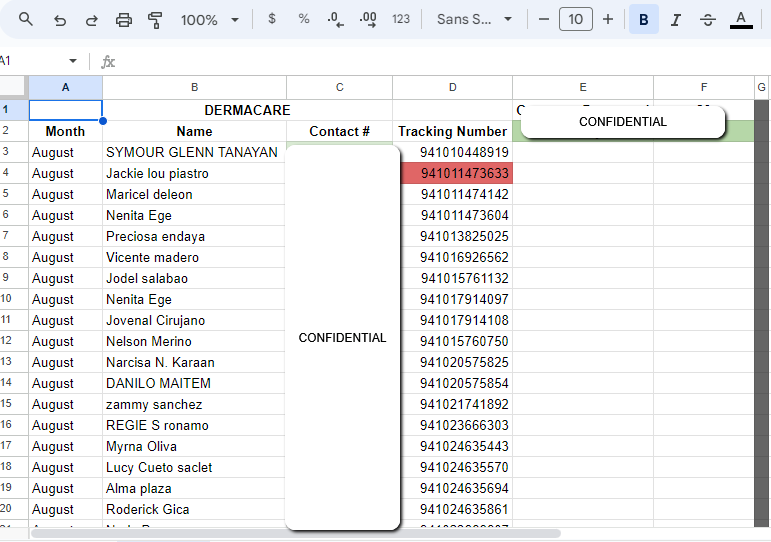Toggle italic formatting
The width and height of the screenshot is (771, 542).
tap(676, 20)
